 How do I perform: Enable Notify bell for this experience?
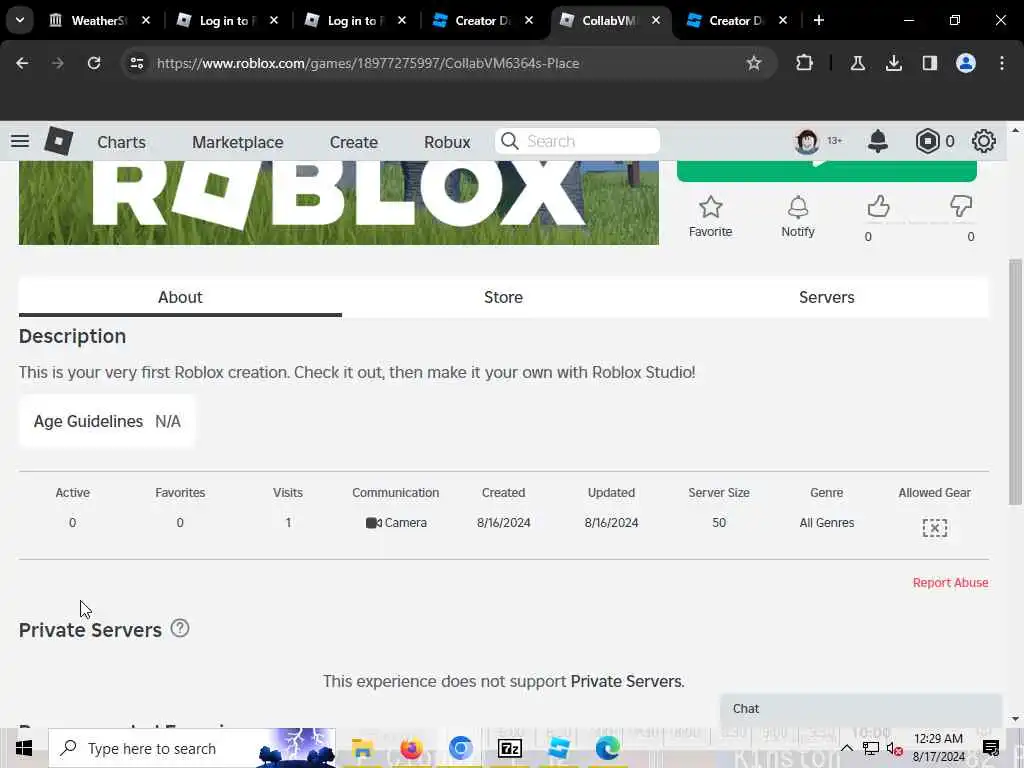(797, 217)
